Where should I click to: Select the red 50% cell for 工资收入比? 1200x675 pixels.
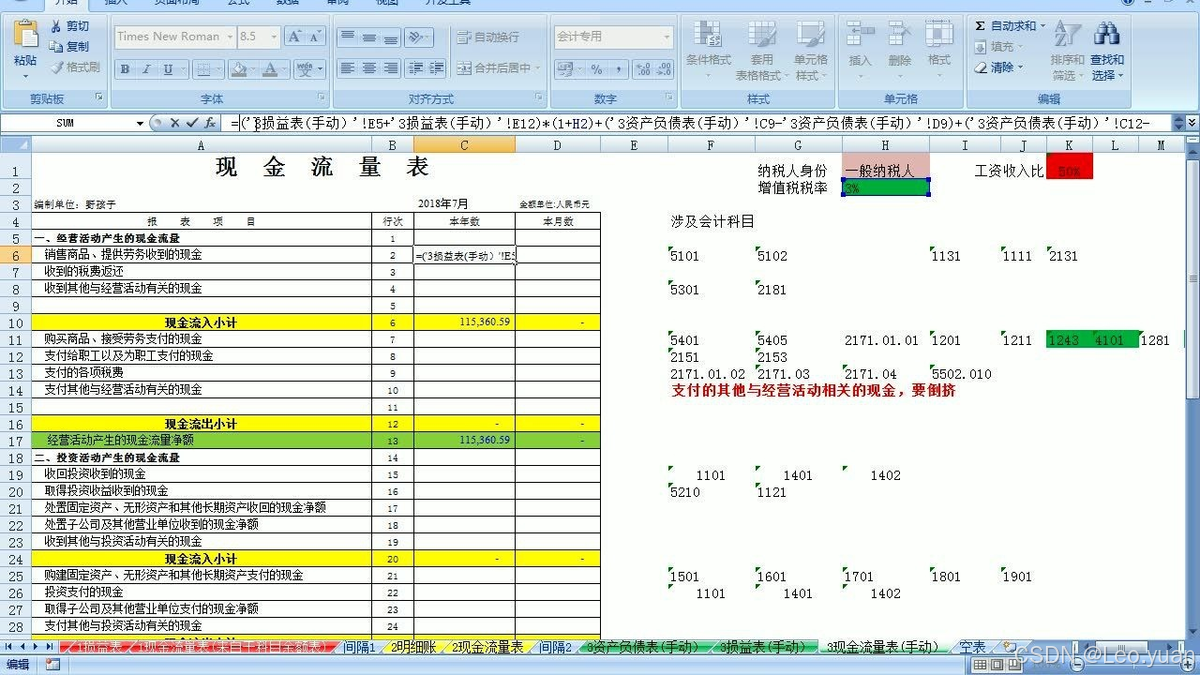pyautogui.click(x=1069, y=166)
